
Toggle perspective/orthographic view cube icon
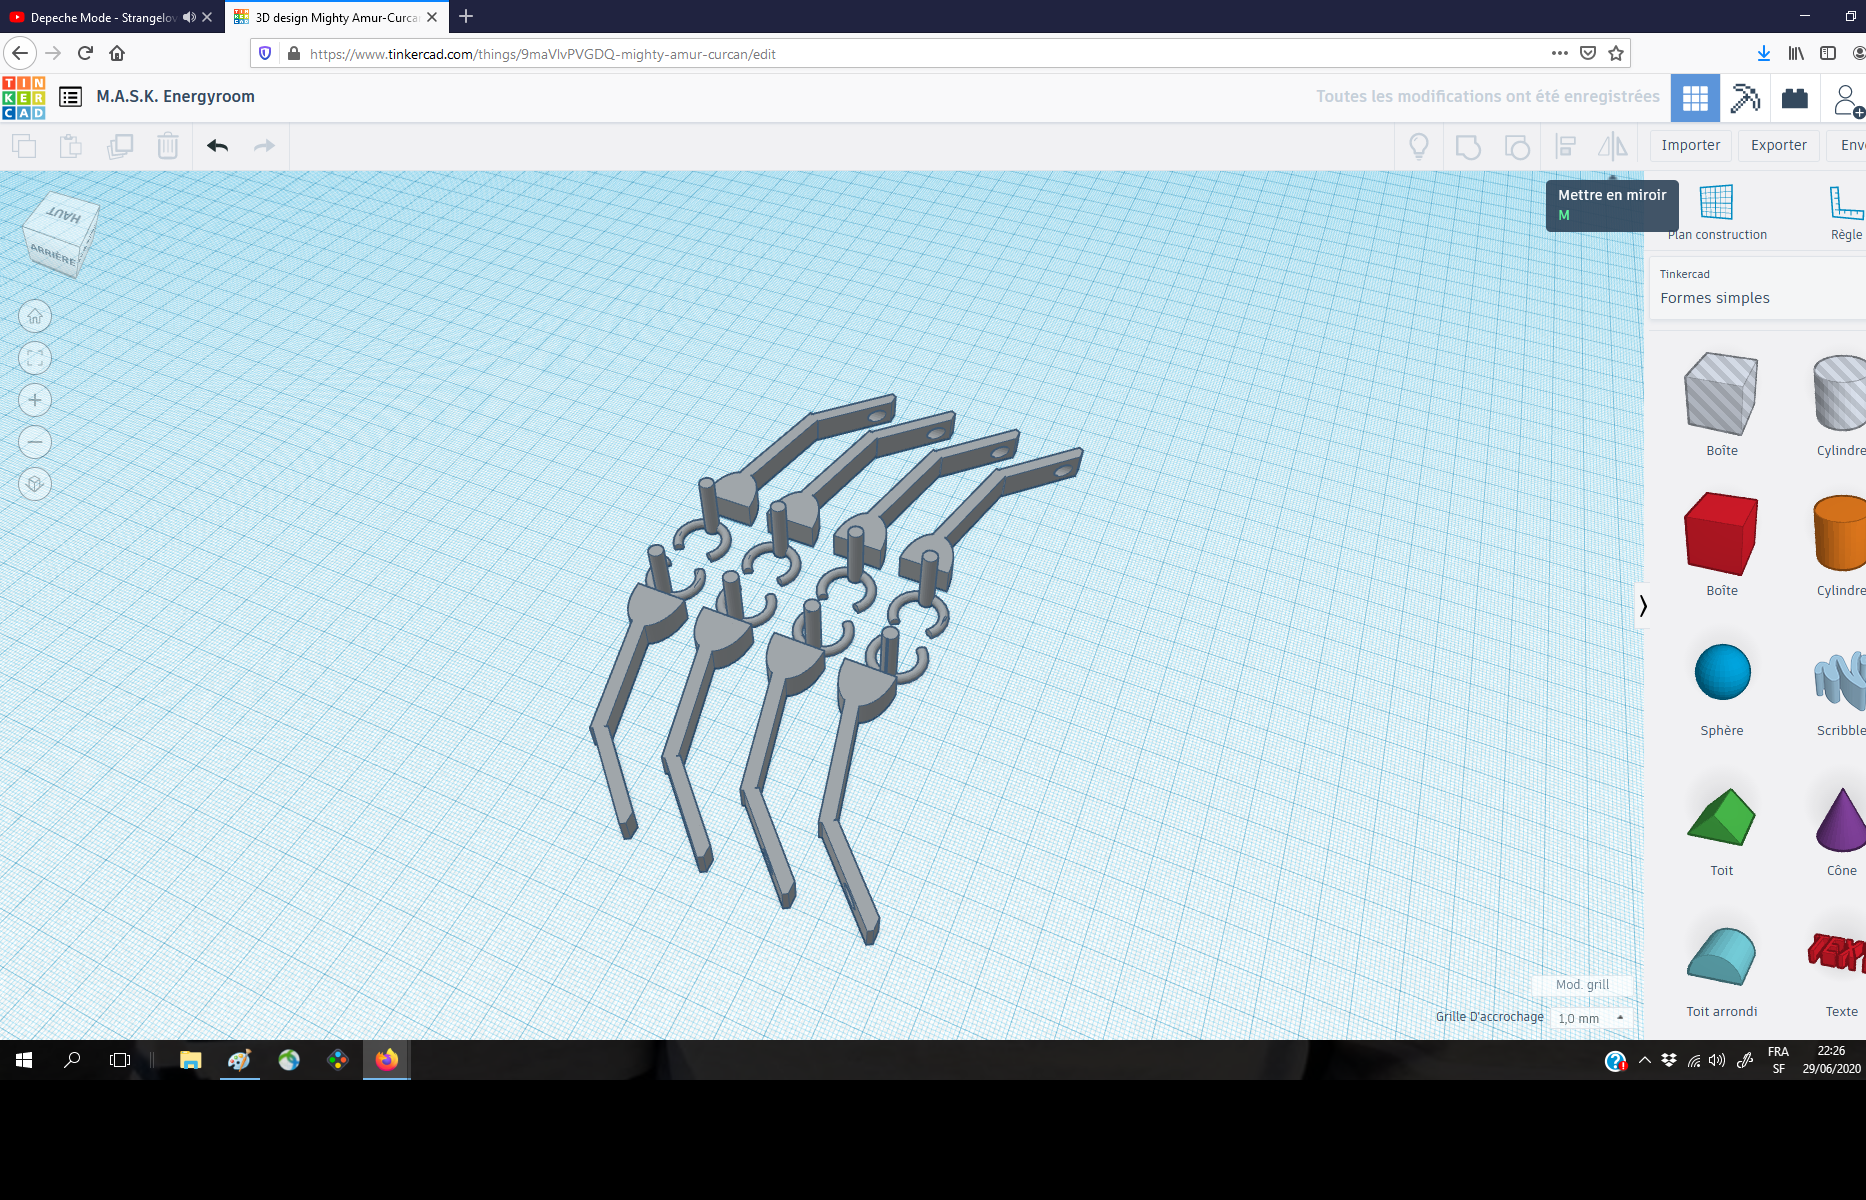(x=35, y=484)
